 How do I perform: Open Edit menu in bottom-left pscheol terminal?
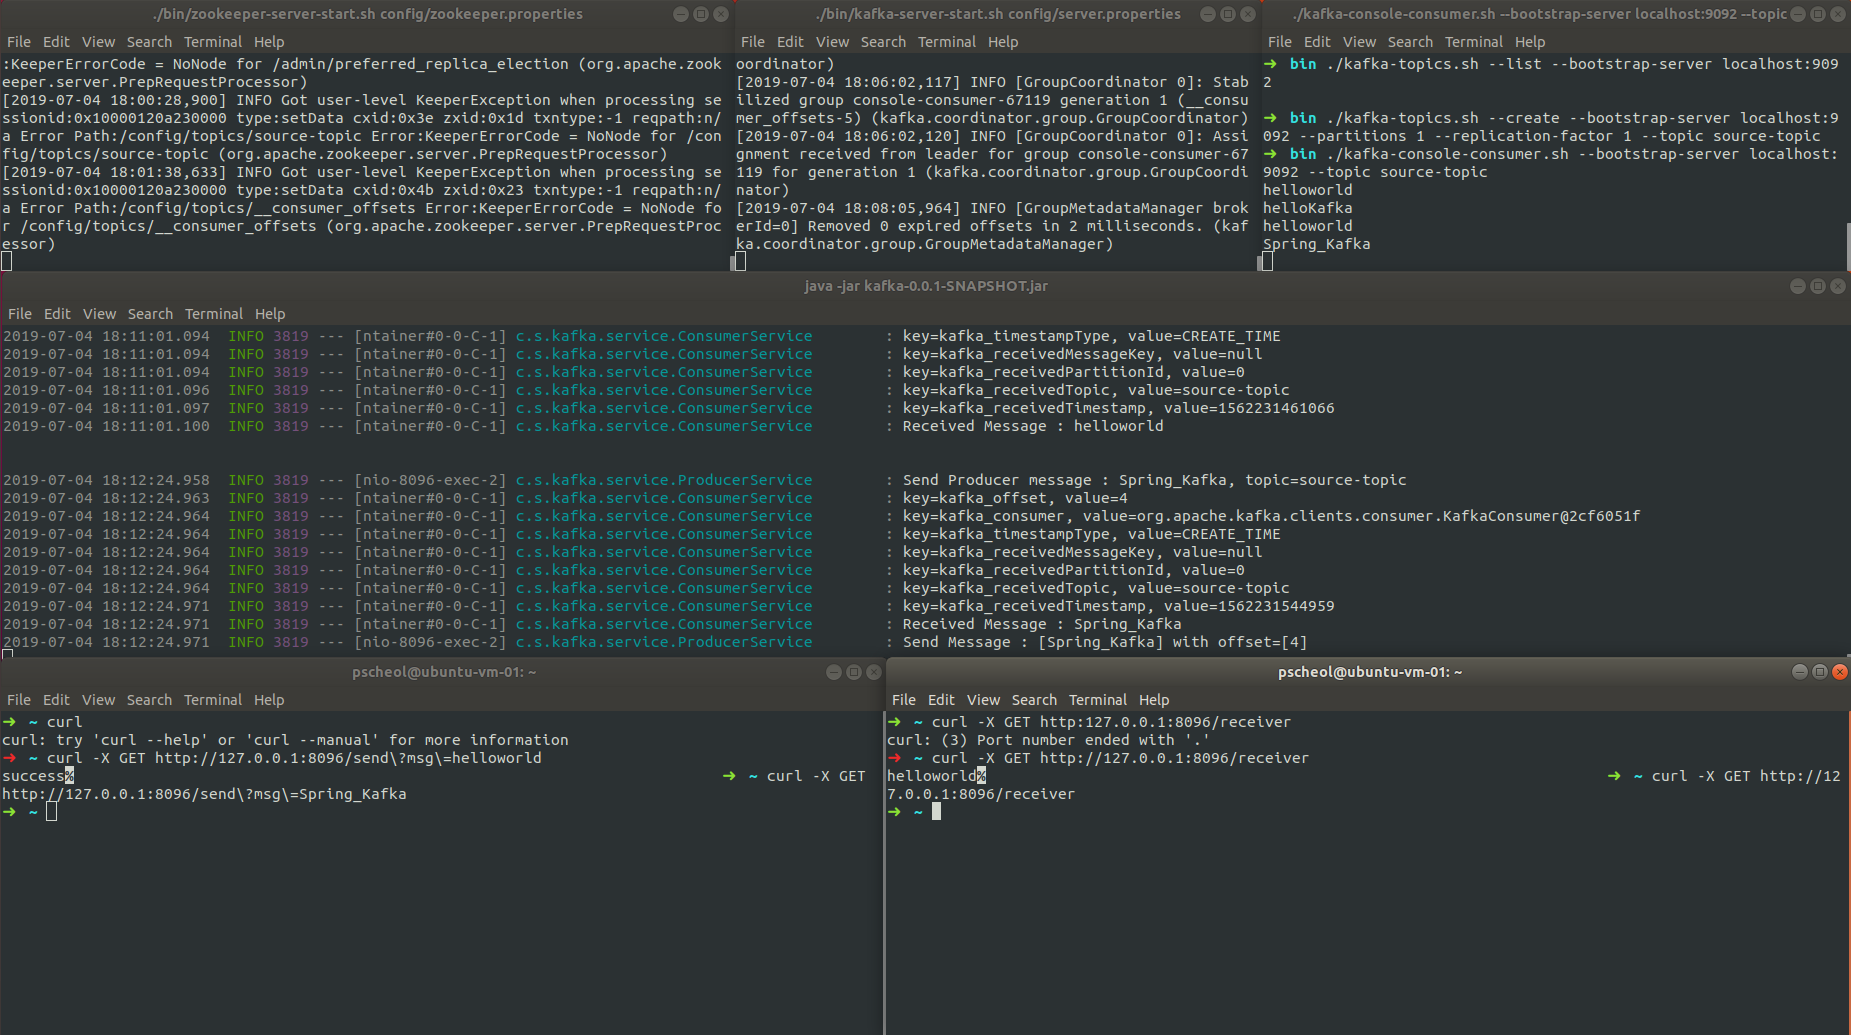pos(56,700)
